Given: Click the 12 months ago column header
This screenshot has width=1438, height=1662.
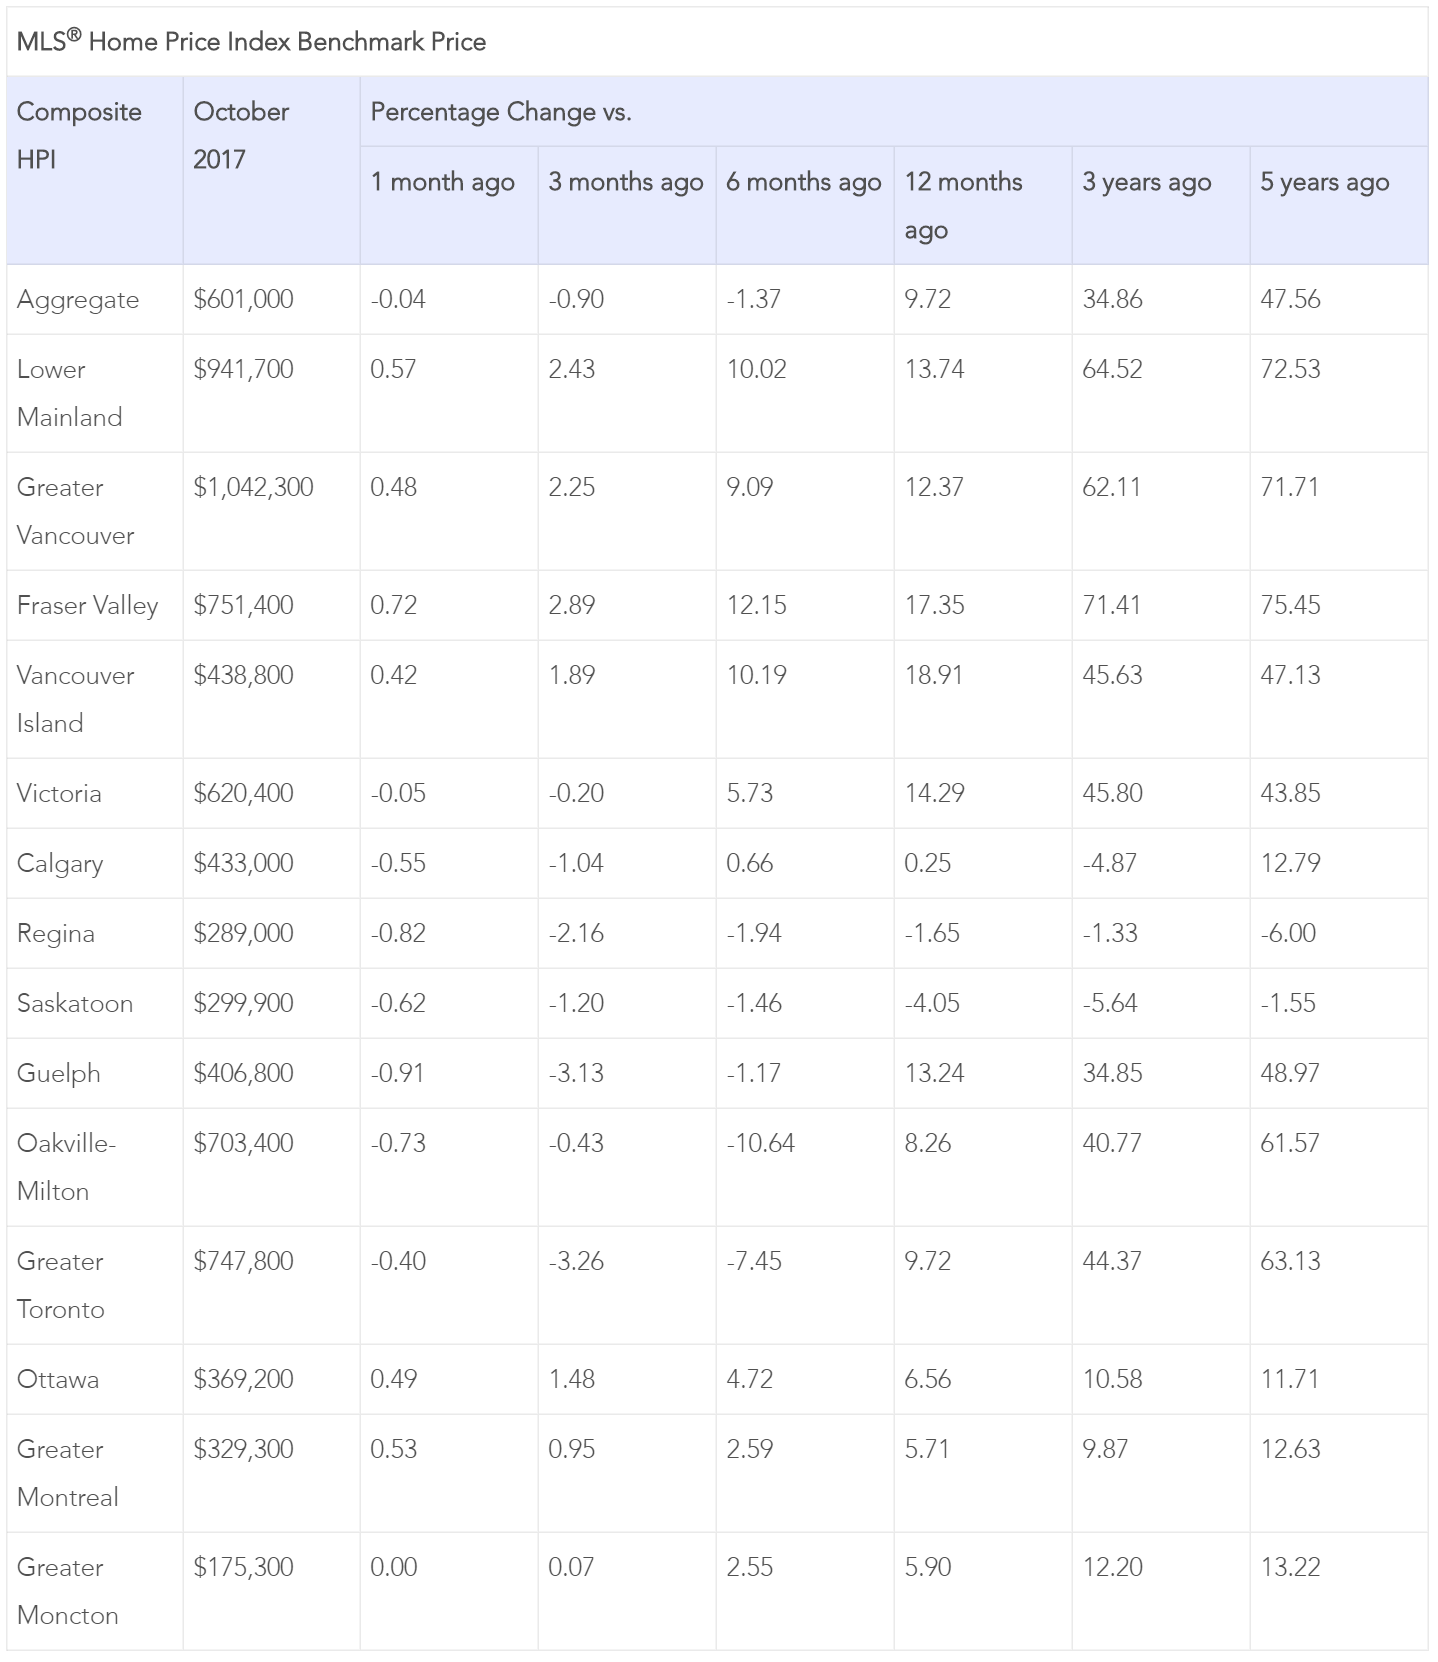Looking at the screenshot, I should 963,205.
